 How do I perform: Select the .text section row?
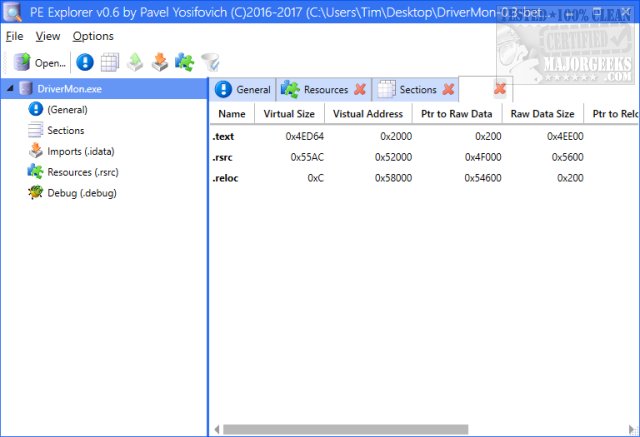(424, 136)
